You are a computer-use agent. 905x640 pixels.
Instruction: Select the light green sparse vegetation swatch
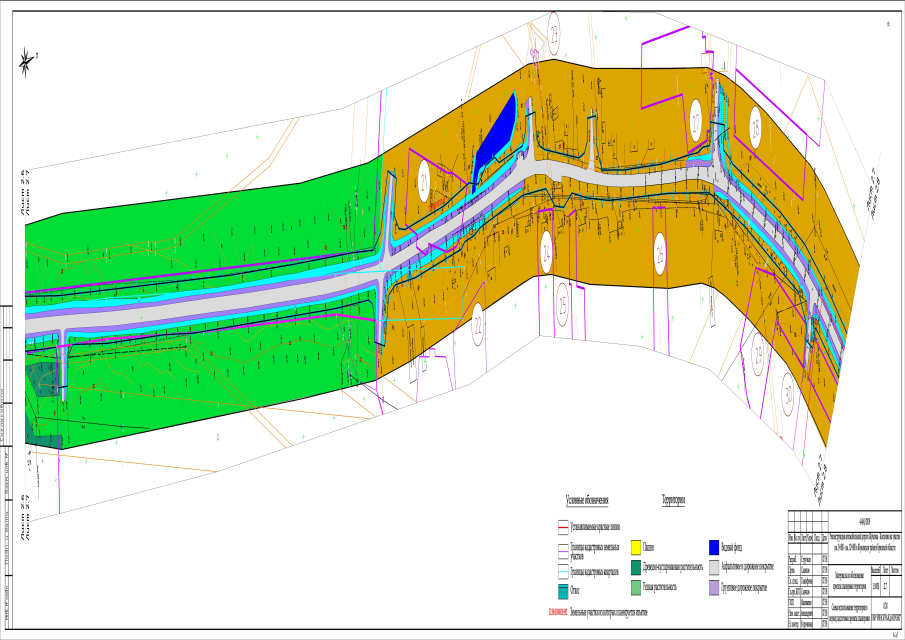(635, 588)
